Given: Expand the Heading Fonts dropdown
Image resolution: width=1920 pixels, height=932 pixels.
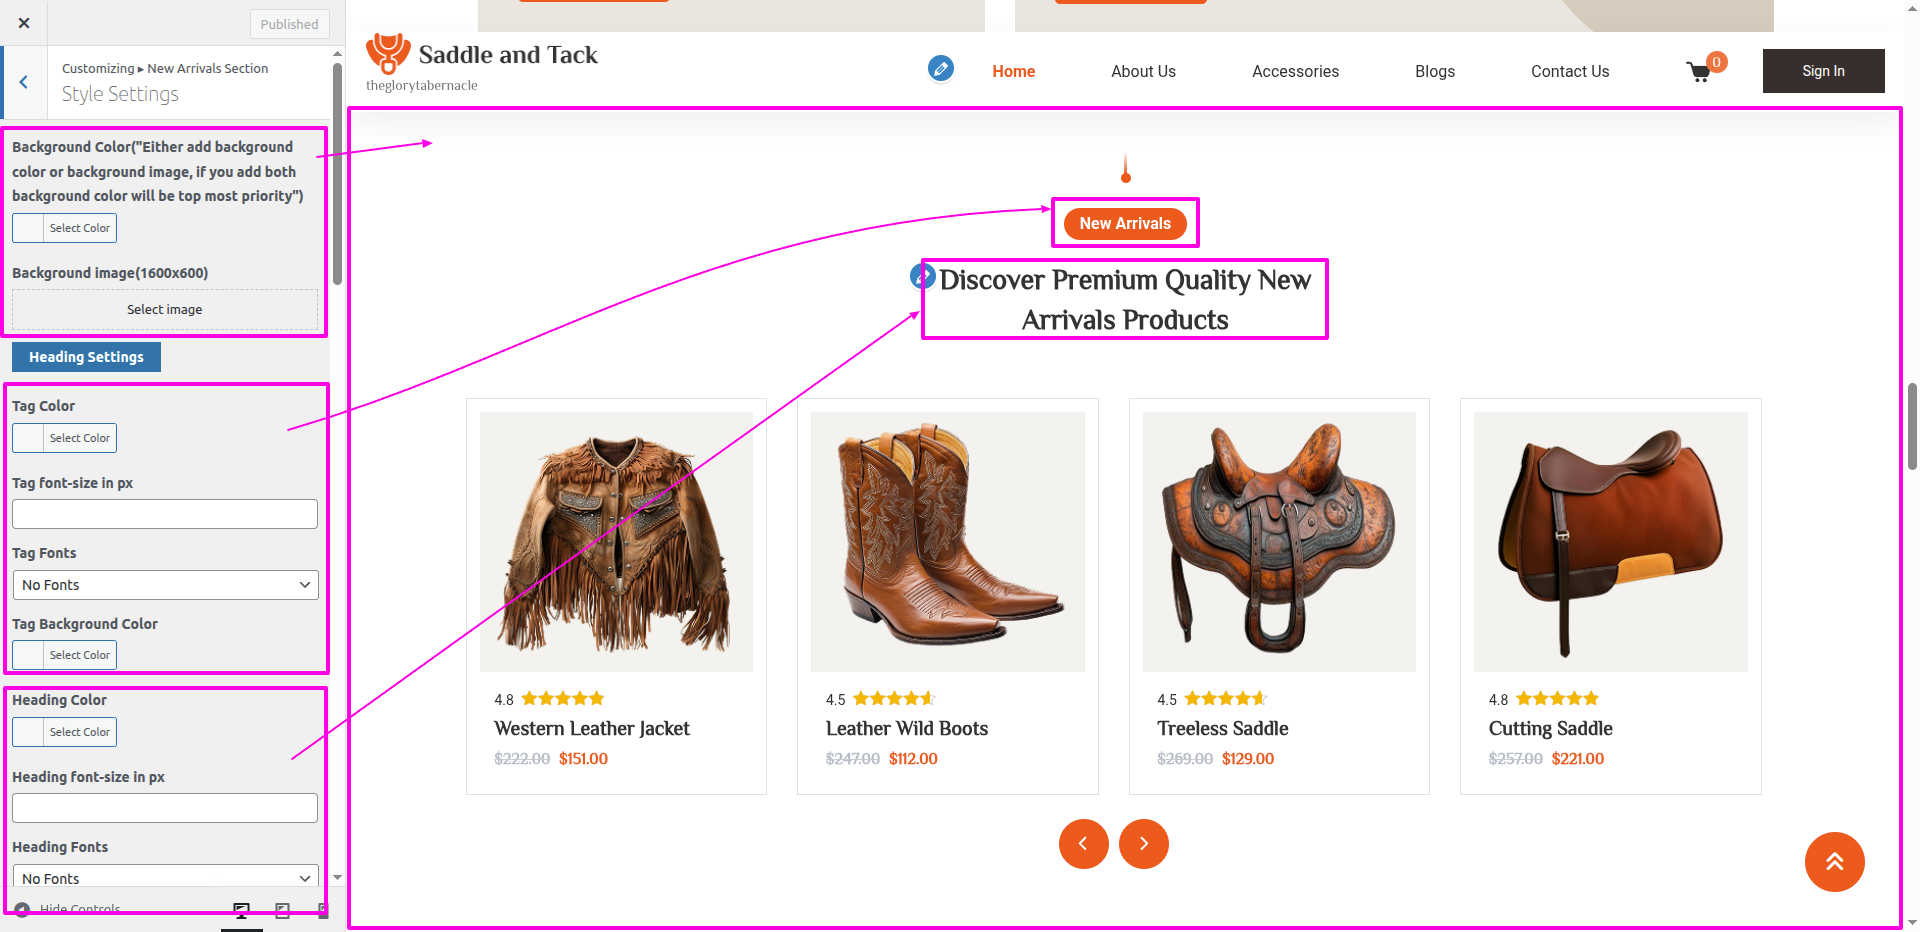Looking at the screenshot, I should point(165,877).
